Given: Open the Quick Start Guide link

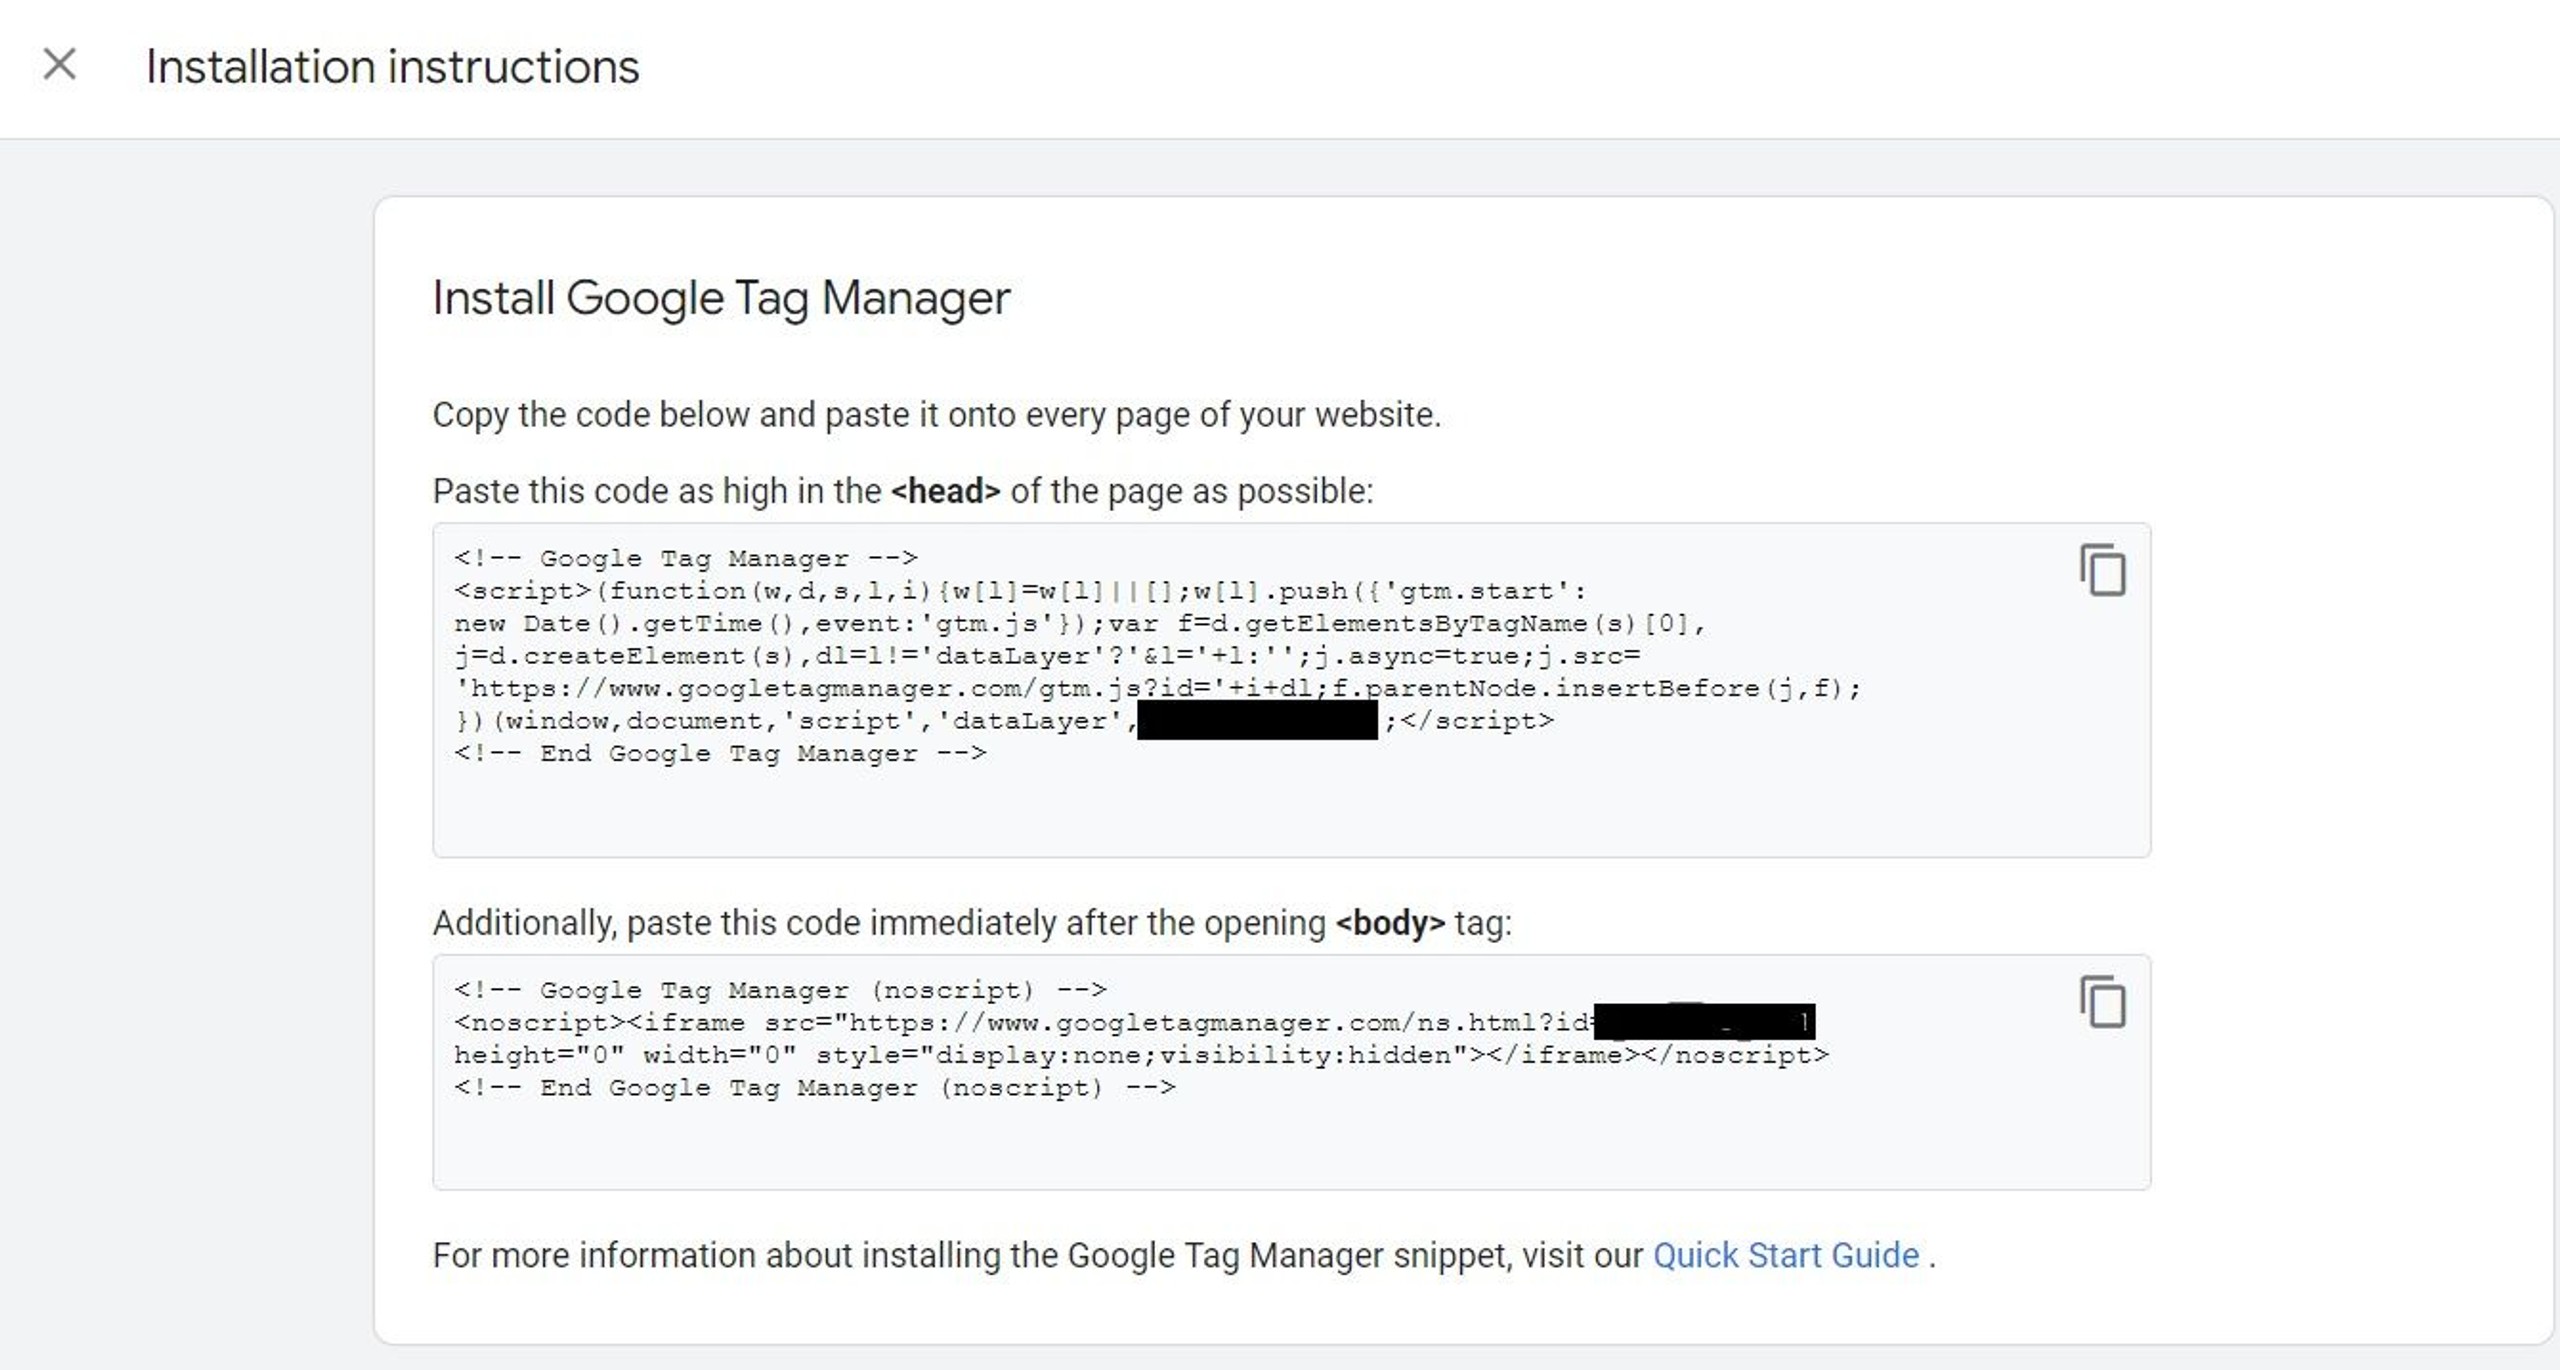Looking at the screenshot, I should click(x=1785, y=1255).
